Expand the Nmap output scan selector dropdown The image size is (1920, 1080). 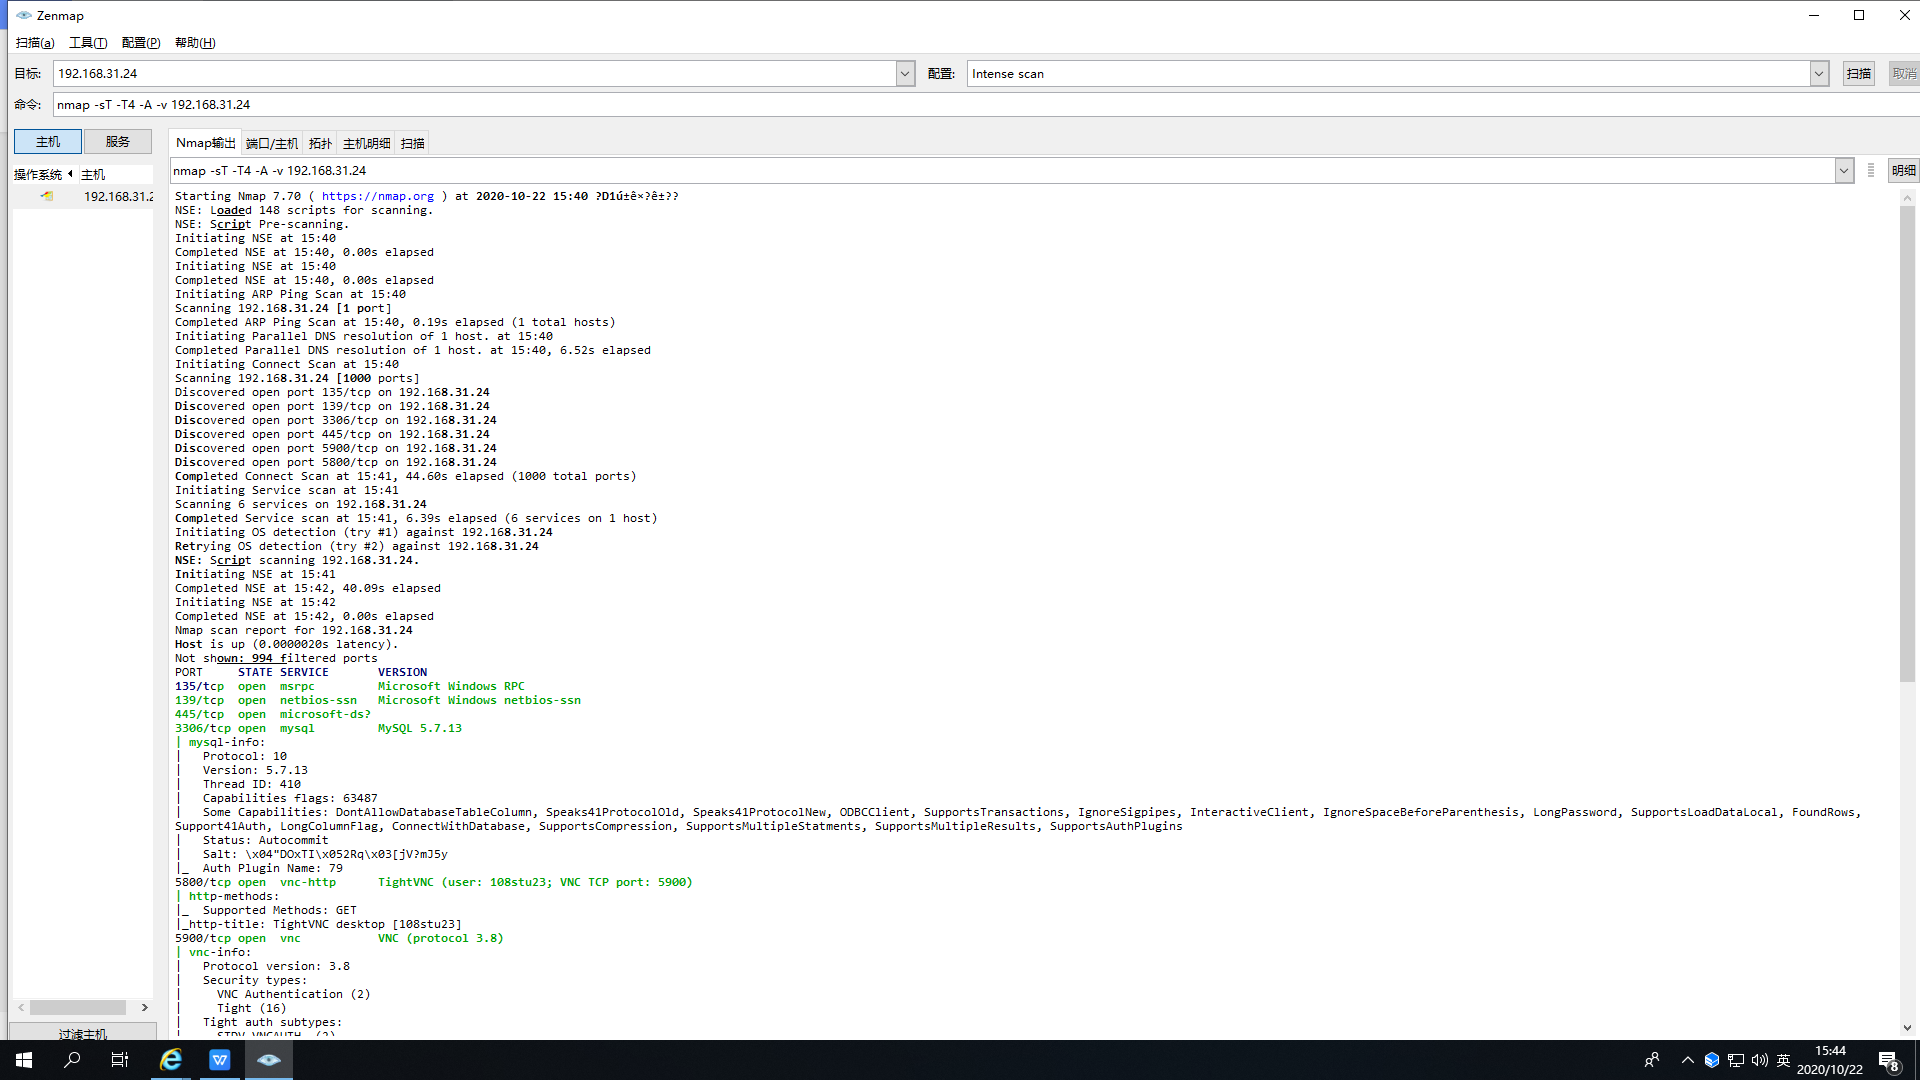[x=1844, y=171]
